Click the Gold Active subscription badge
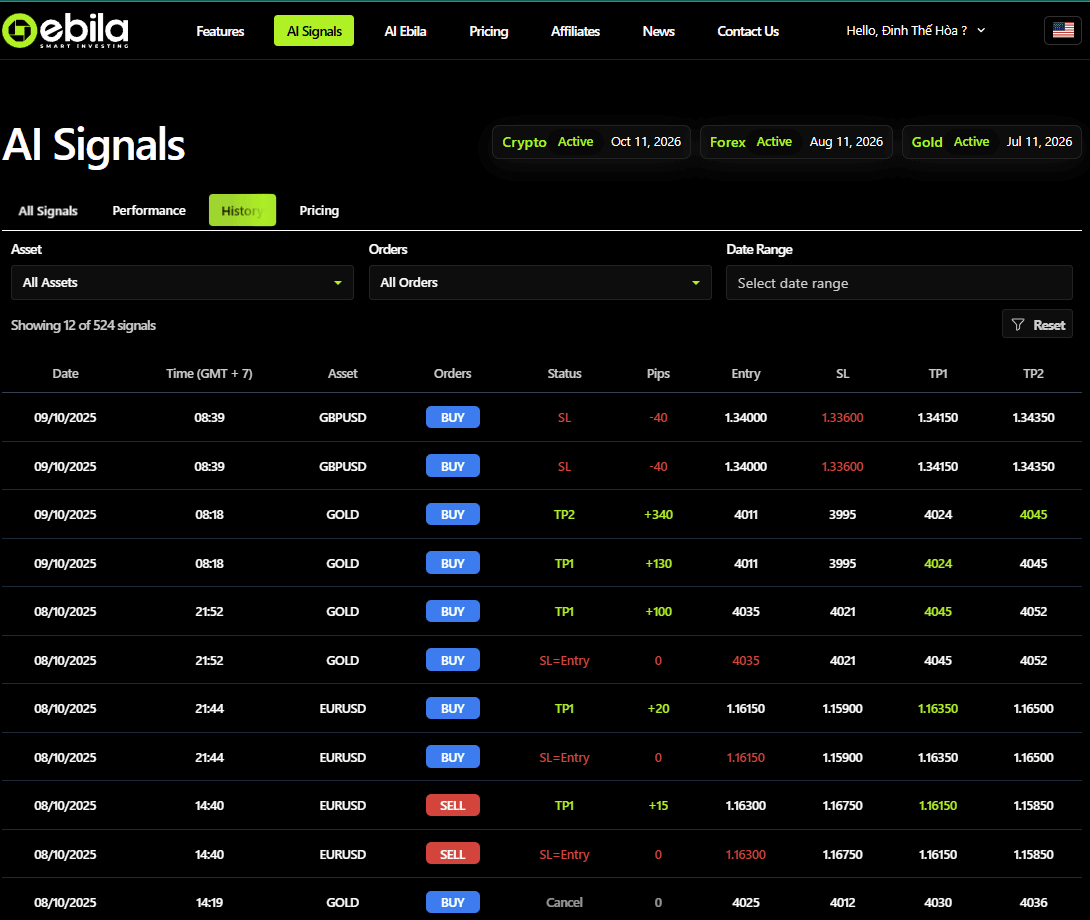 (991, 142)
